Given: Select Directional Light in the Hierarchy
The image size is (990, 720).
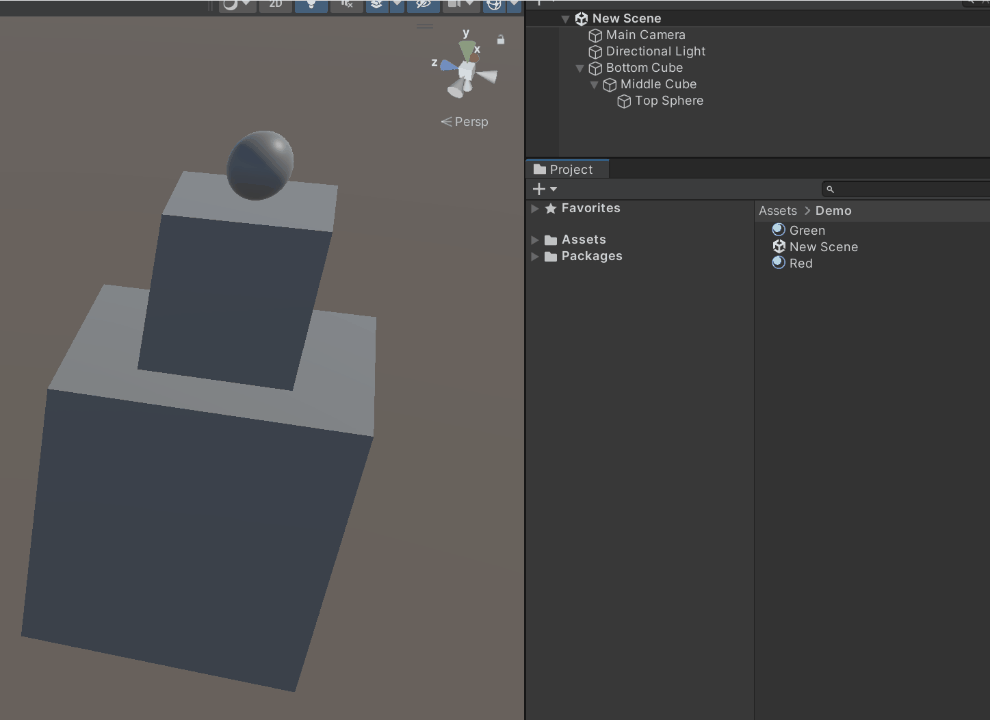Looking at the screenshot, I should pyautogui.click(x=655, y=51).
